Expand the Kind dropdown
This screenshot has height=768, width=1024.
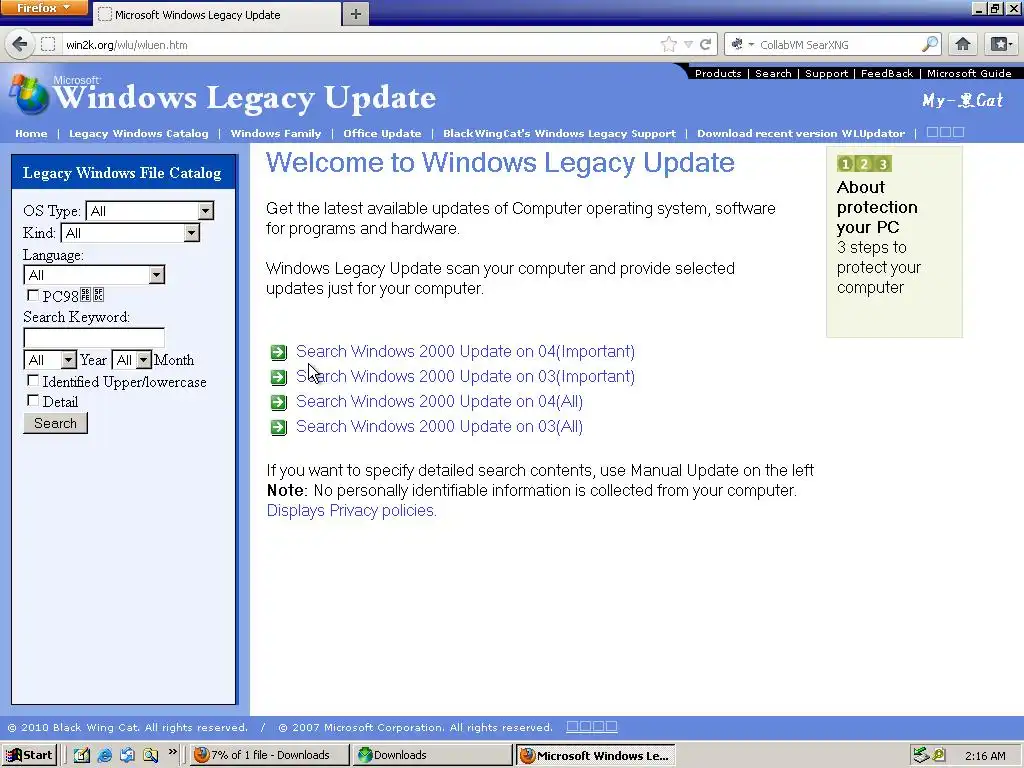pyautogui.click(x=130, y=232)
